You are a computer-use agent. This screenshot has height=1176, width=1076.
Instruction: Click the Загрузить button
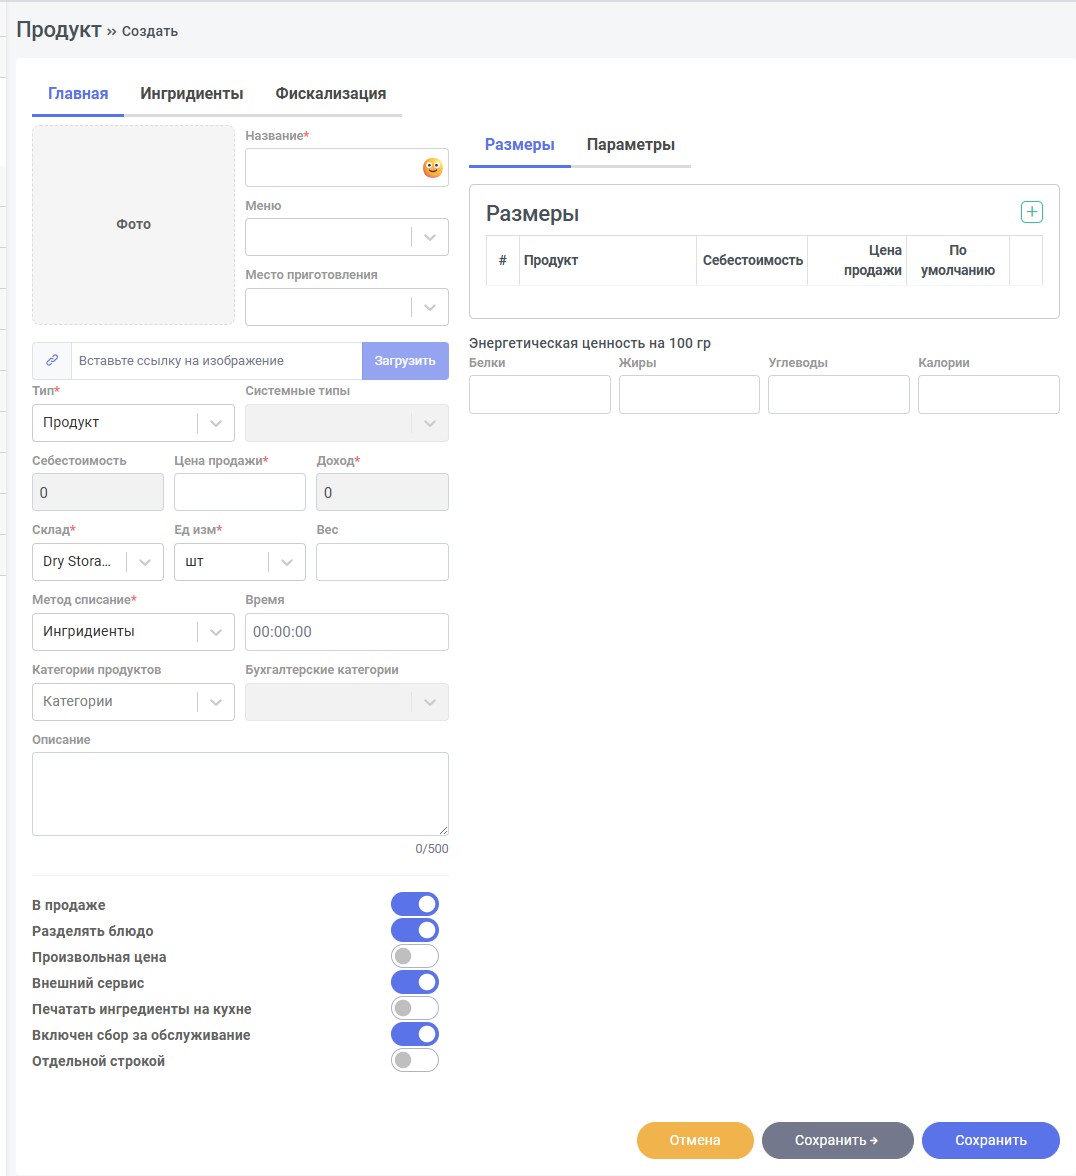pos(405,361)
